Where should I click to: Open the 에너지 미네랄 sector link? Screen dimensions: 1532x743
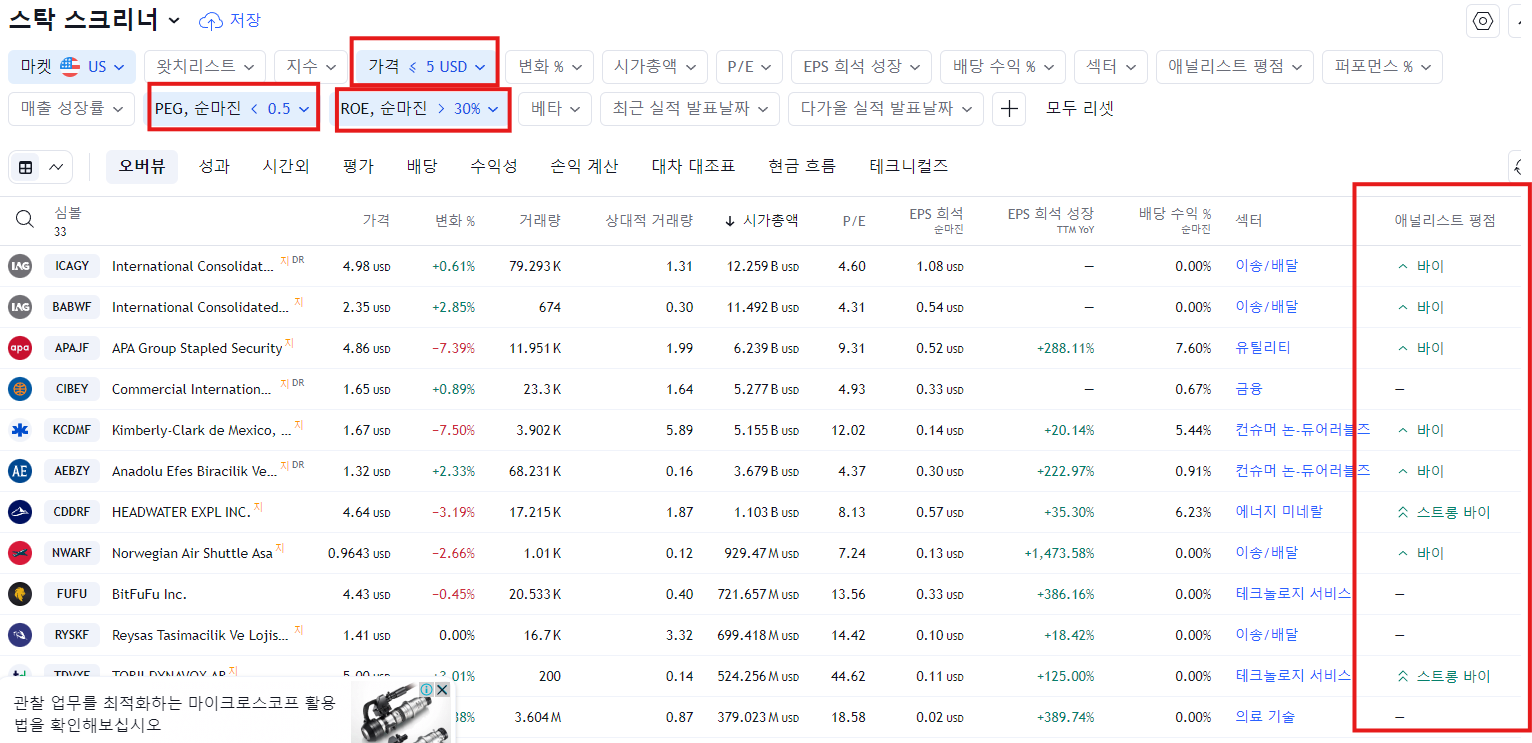(x=1279, y=512)
